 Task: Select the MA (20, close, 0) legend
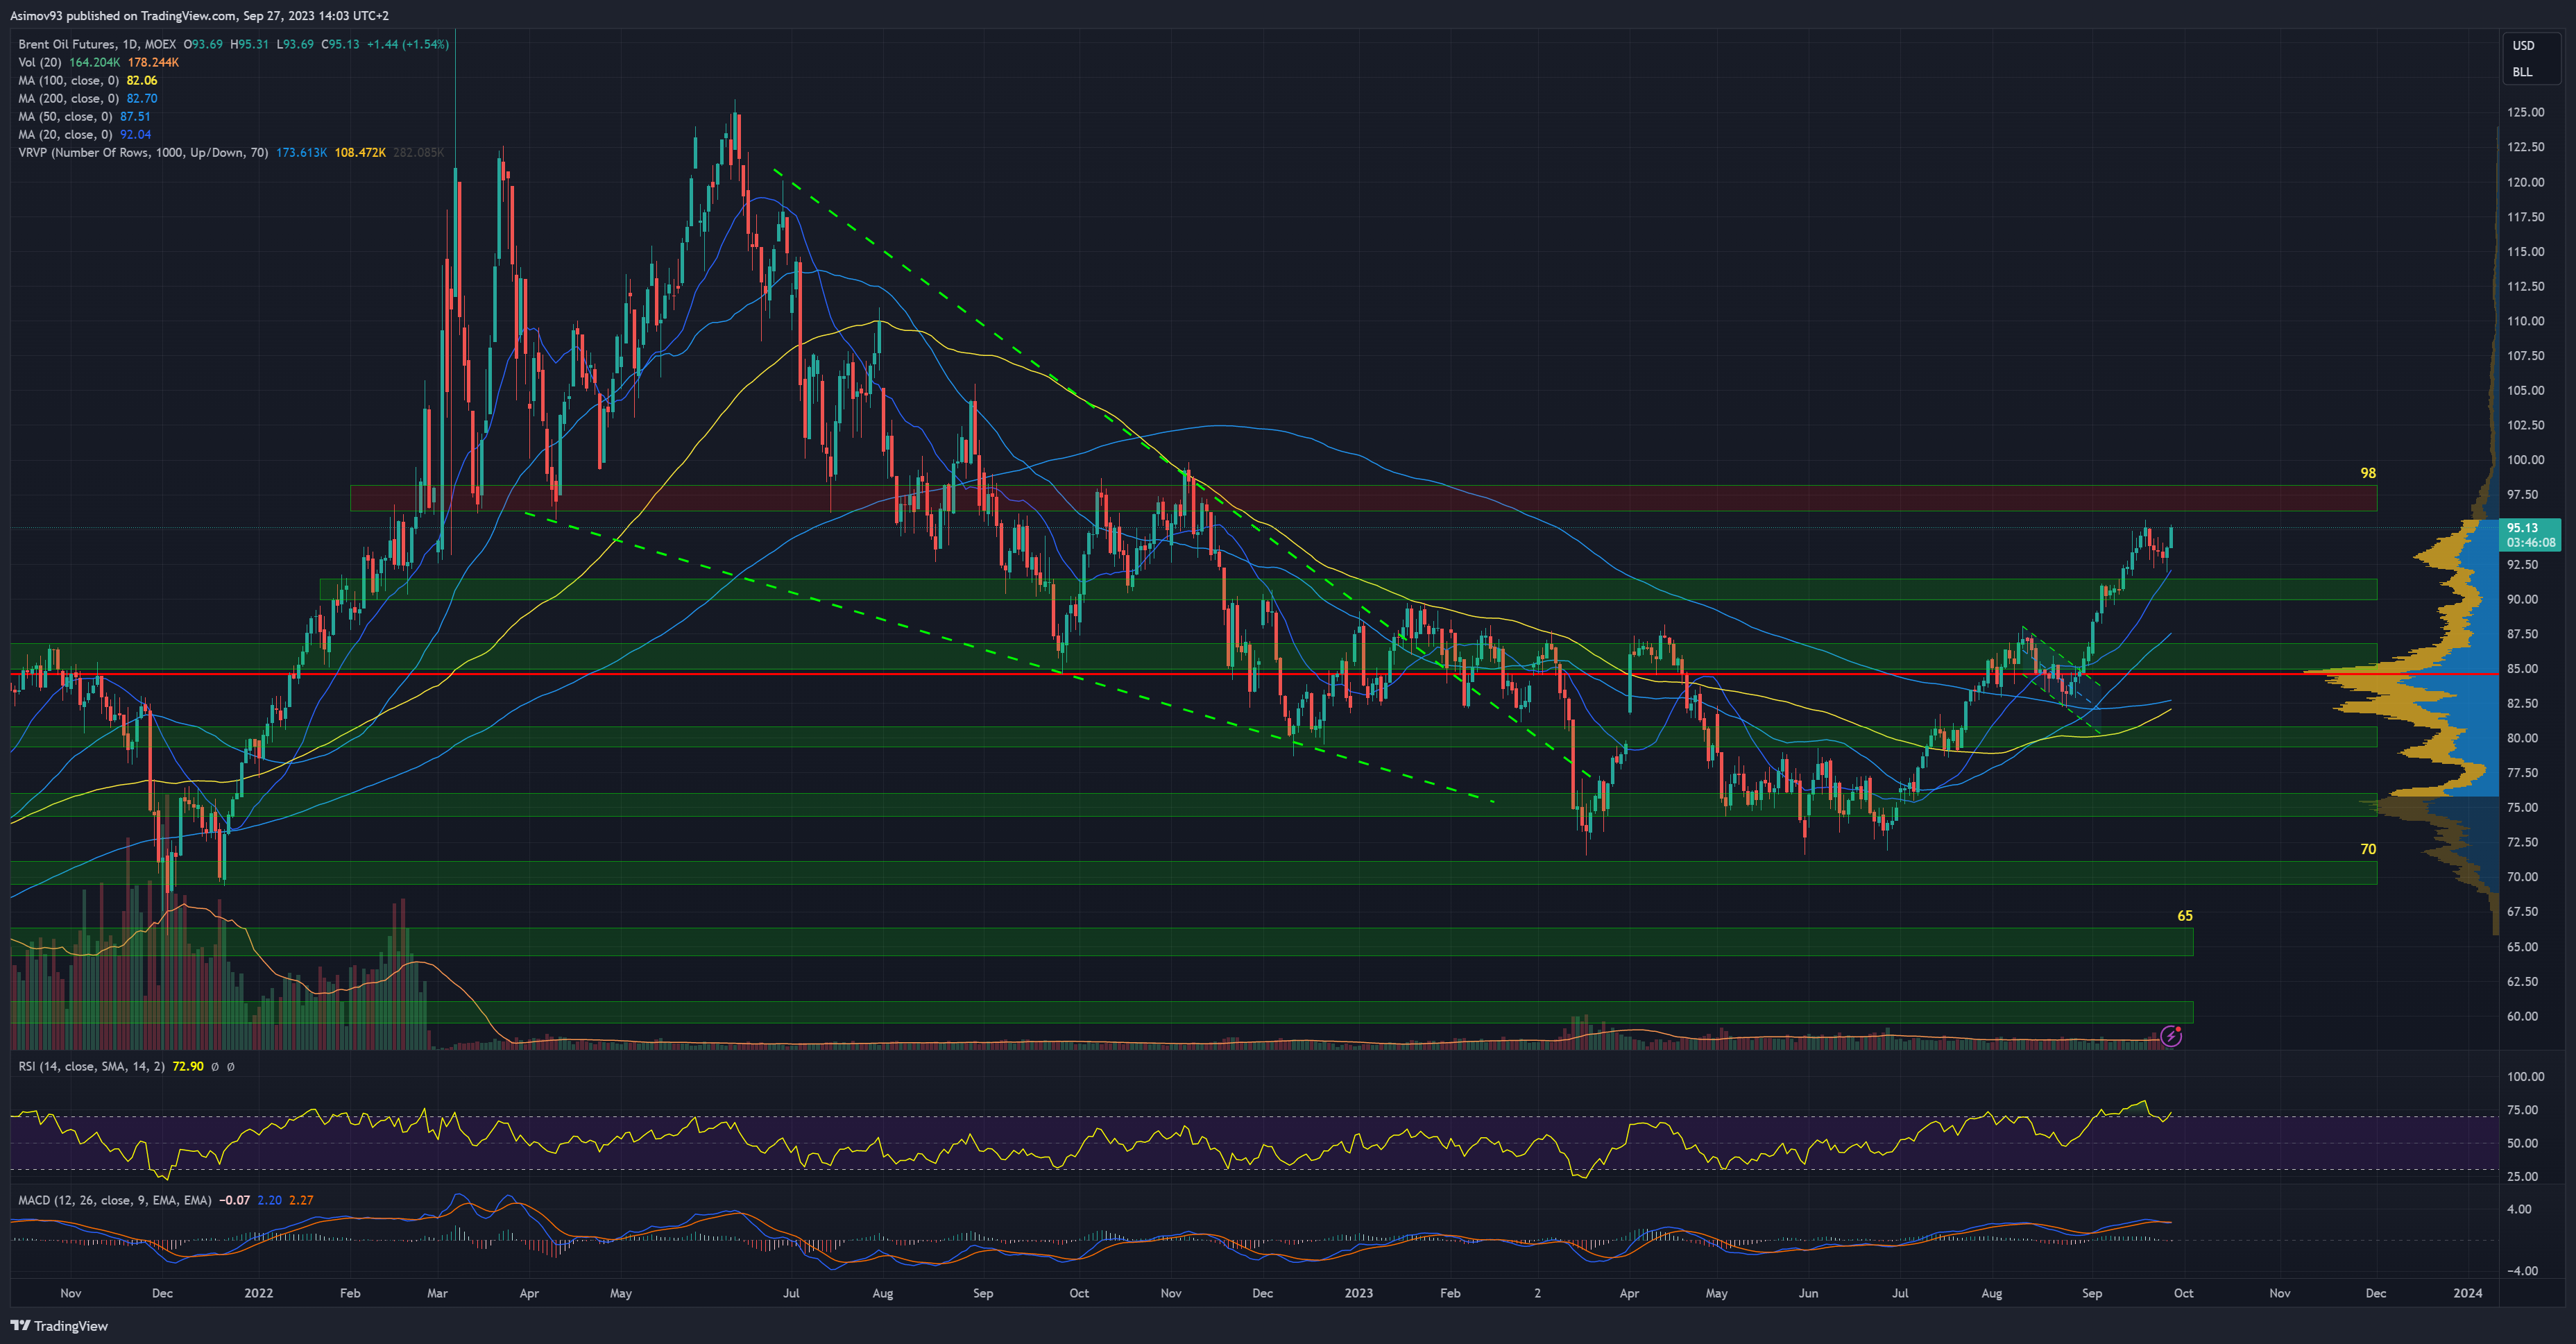[x=65, y=134]
